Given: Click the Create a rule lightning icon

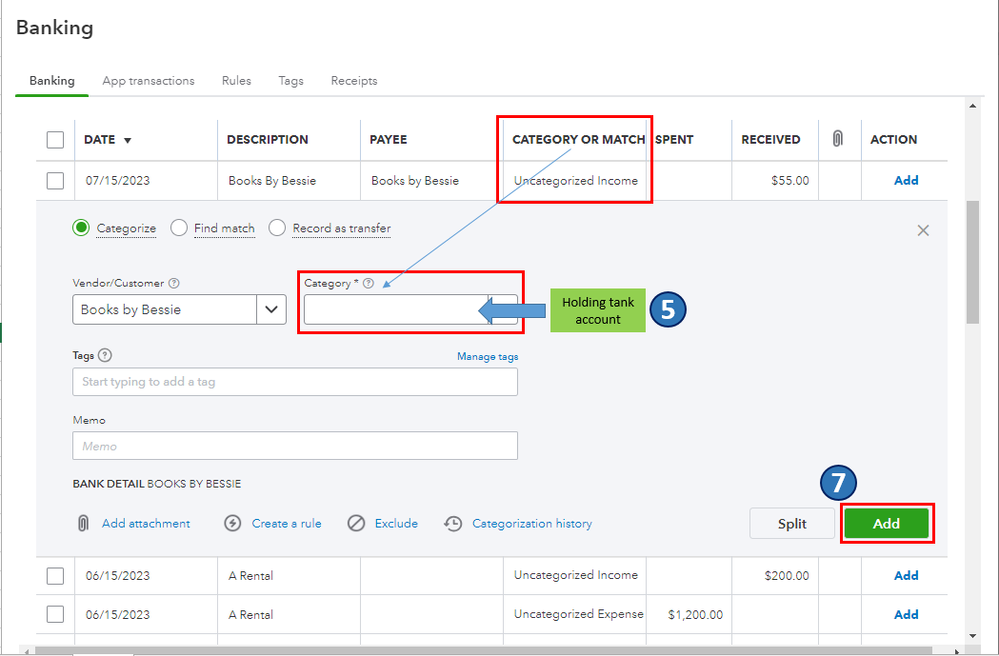Looking at the screenshot, I should pos(233,523).
